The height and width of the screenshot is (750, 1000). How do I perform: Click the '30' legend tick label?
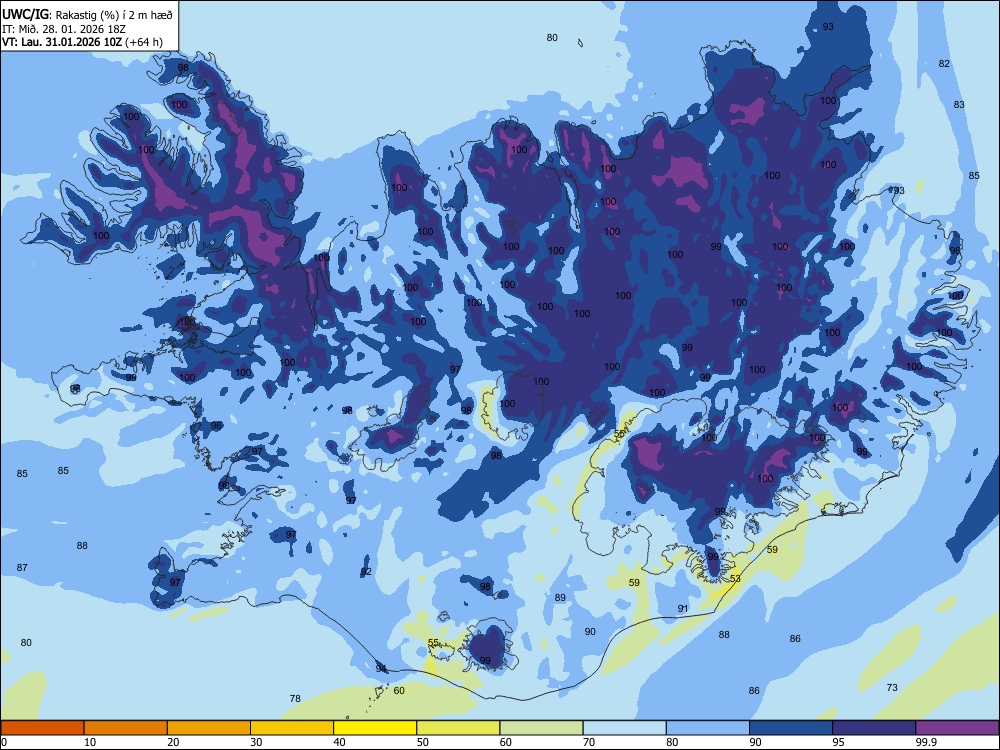(256, 742)
